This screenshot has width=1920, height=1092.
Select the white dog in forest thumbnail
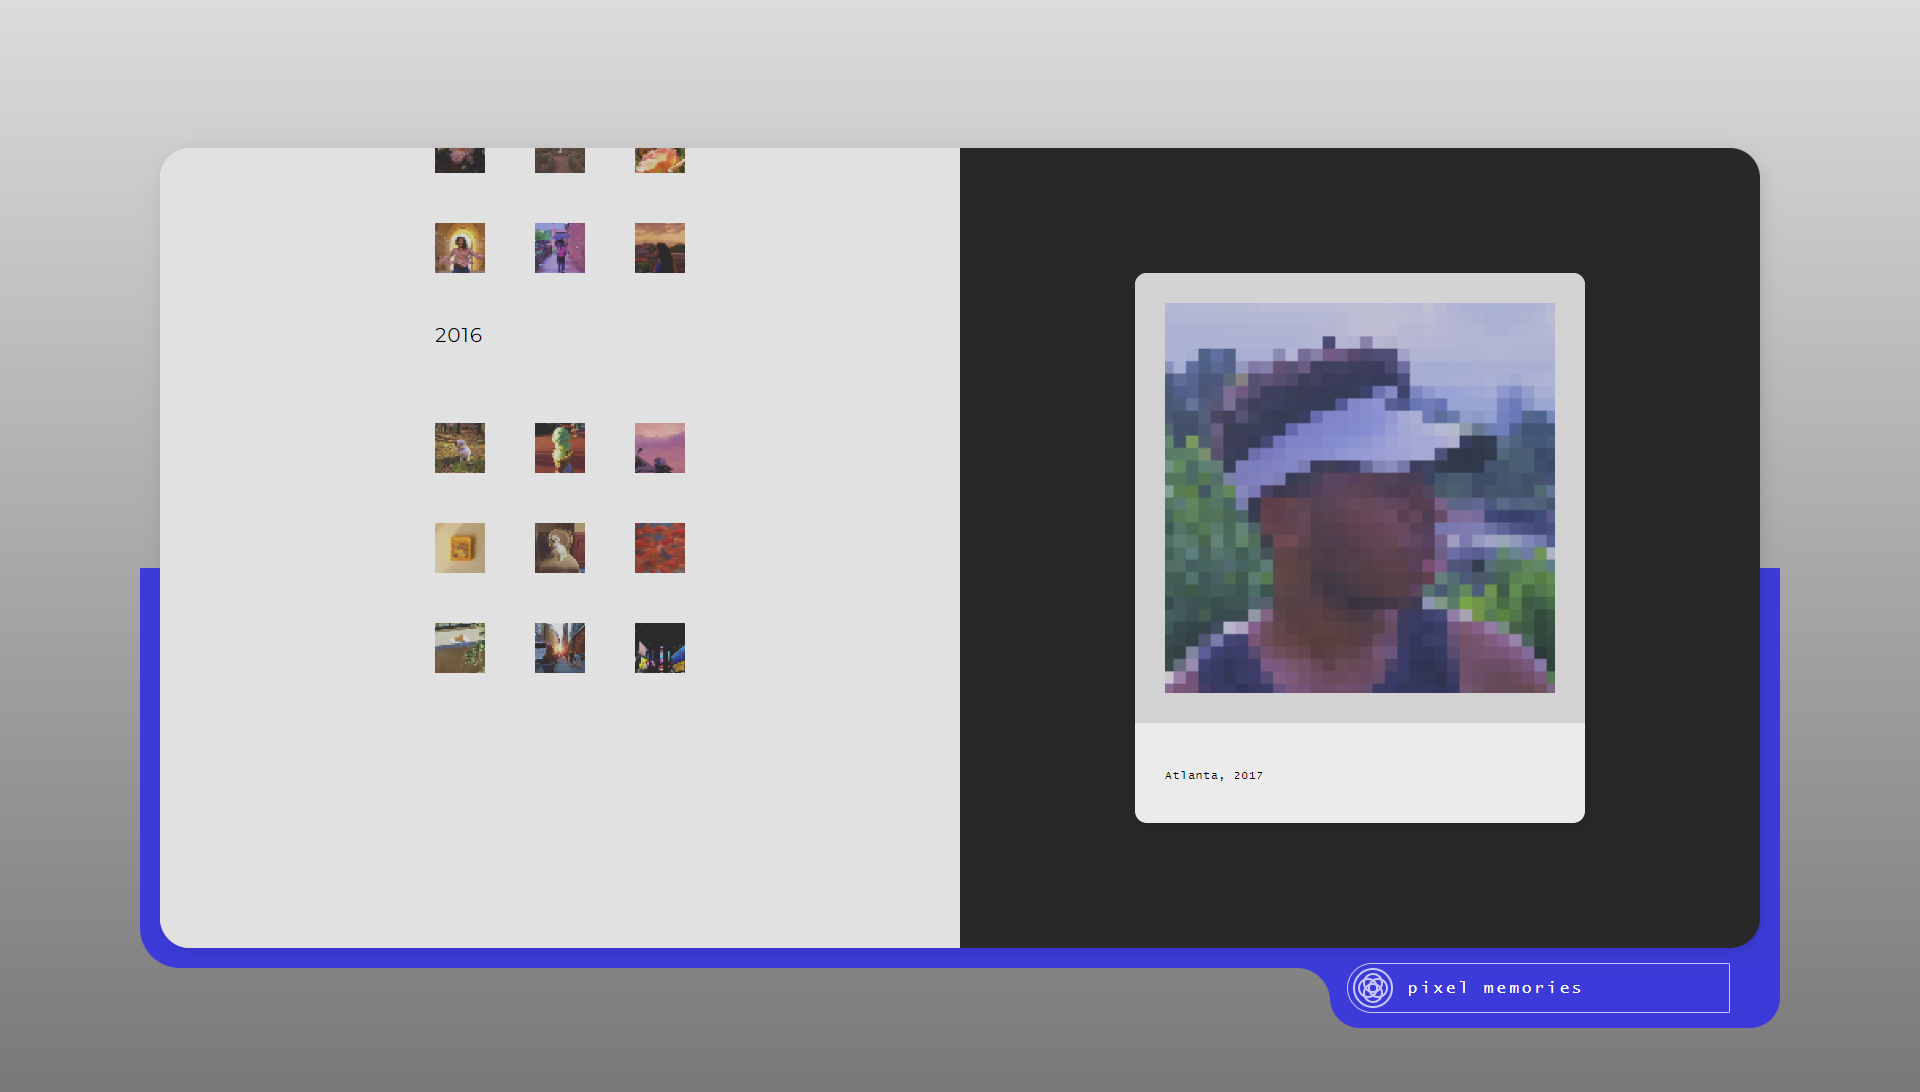(x=460, y=448)
